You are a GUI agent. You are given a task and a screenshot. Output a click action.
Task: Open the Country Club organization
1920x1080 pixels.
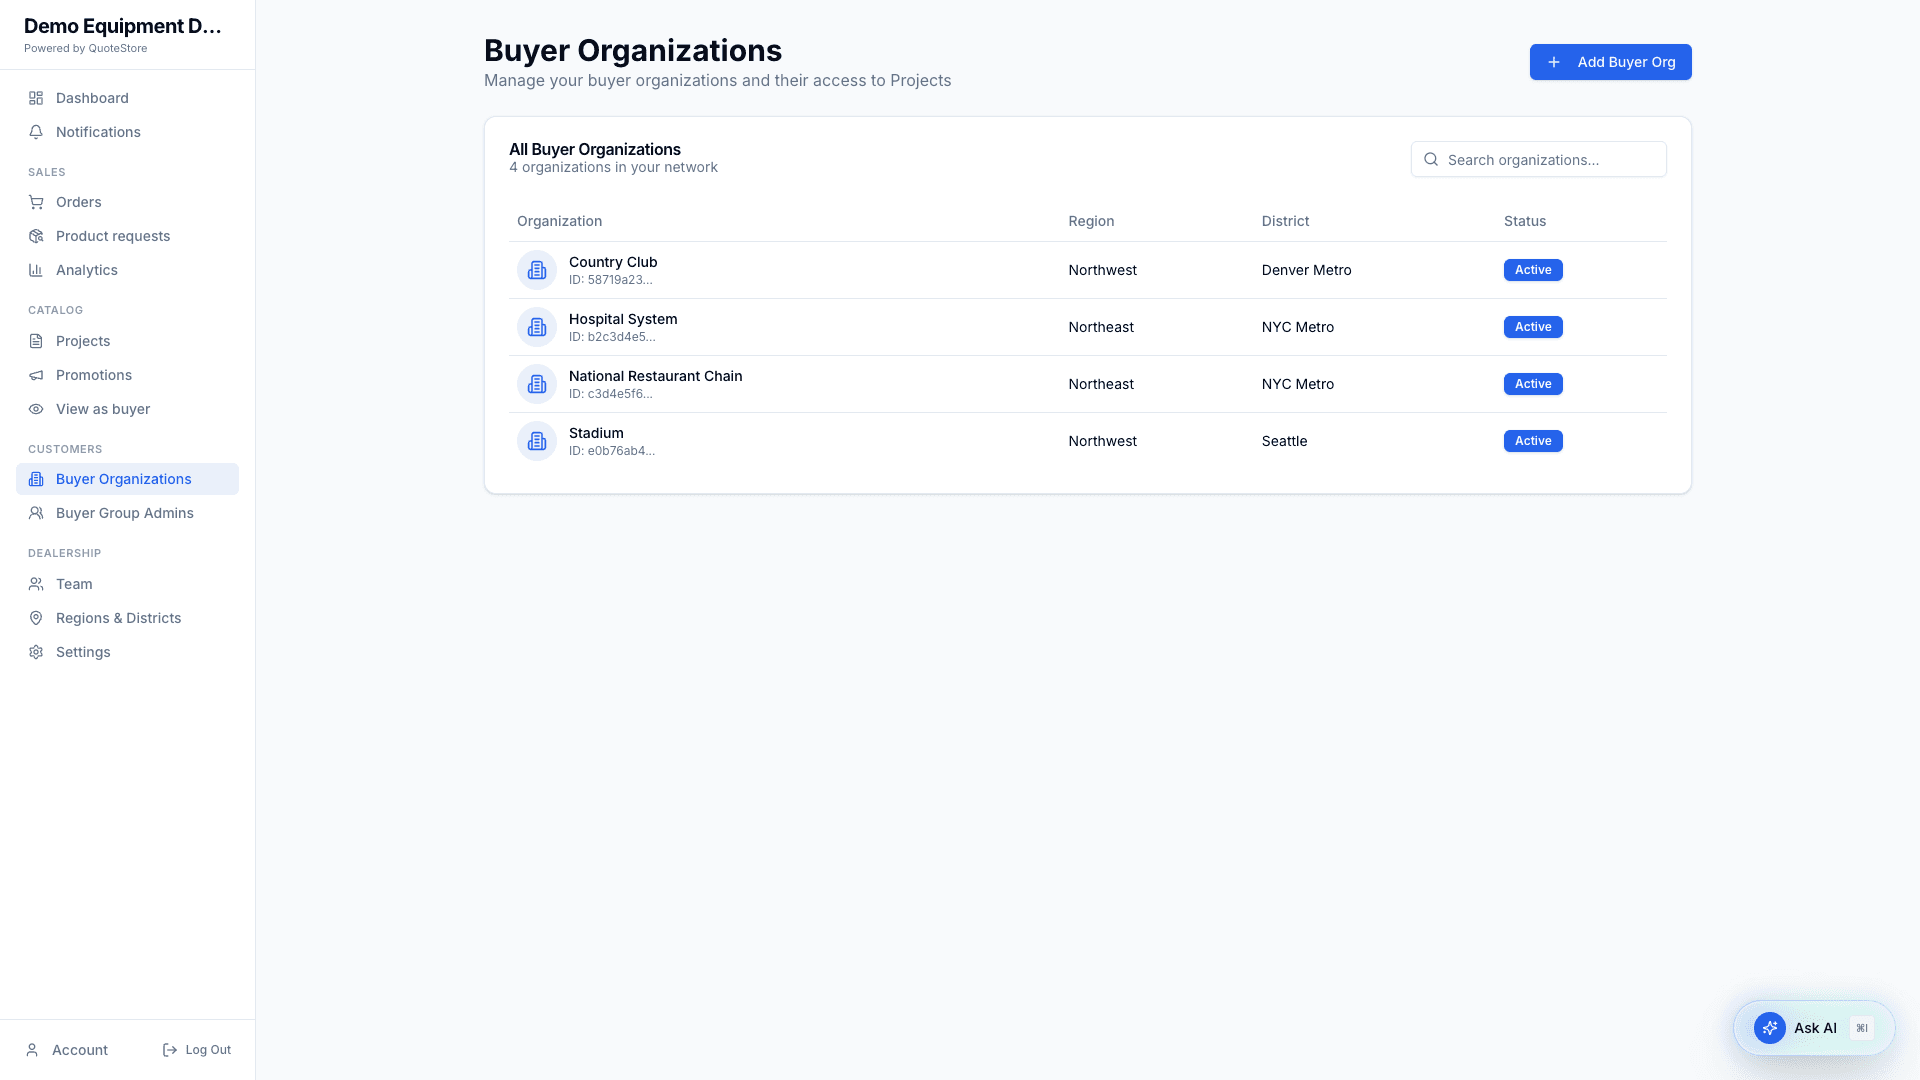click(x=1087, y=270)
